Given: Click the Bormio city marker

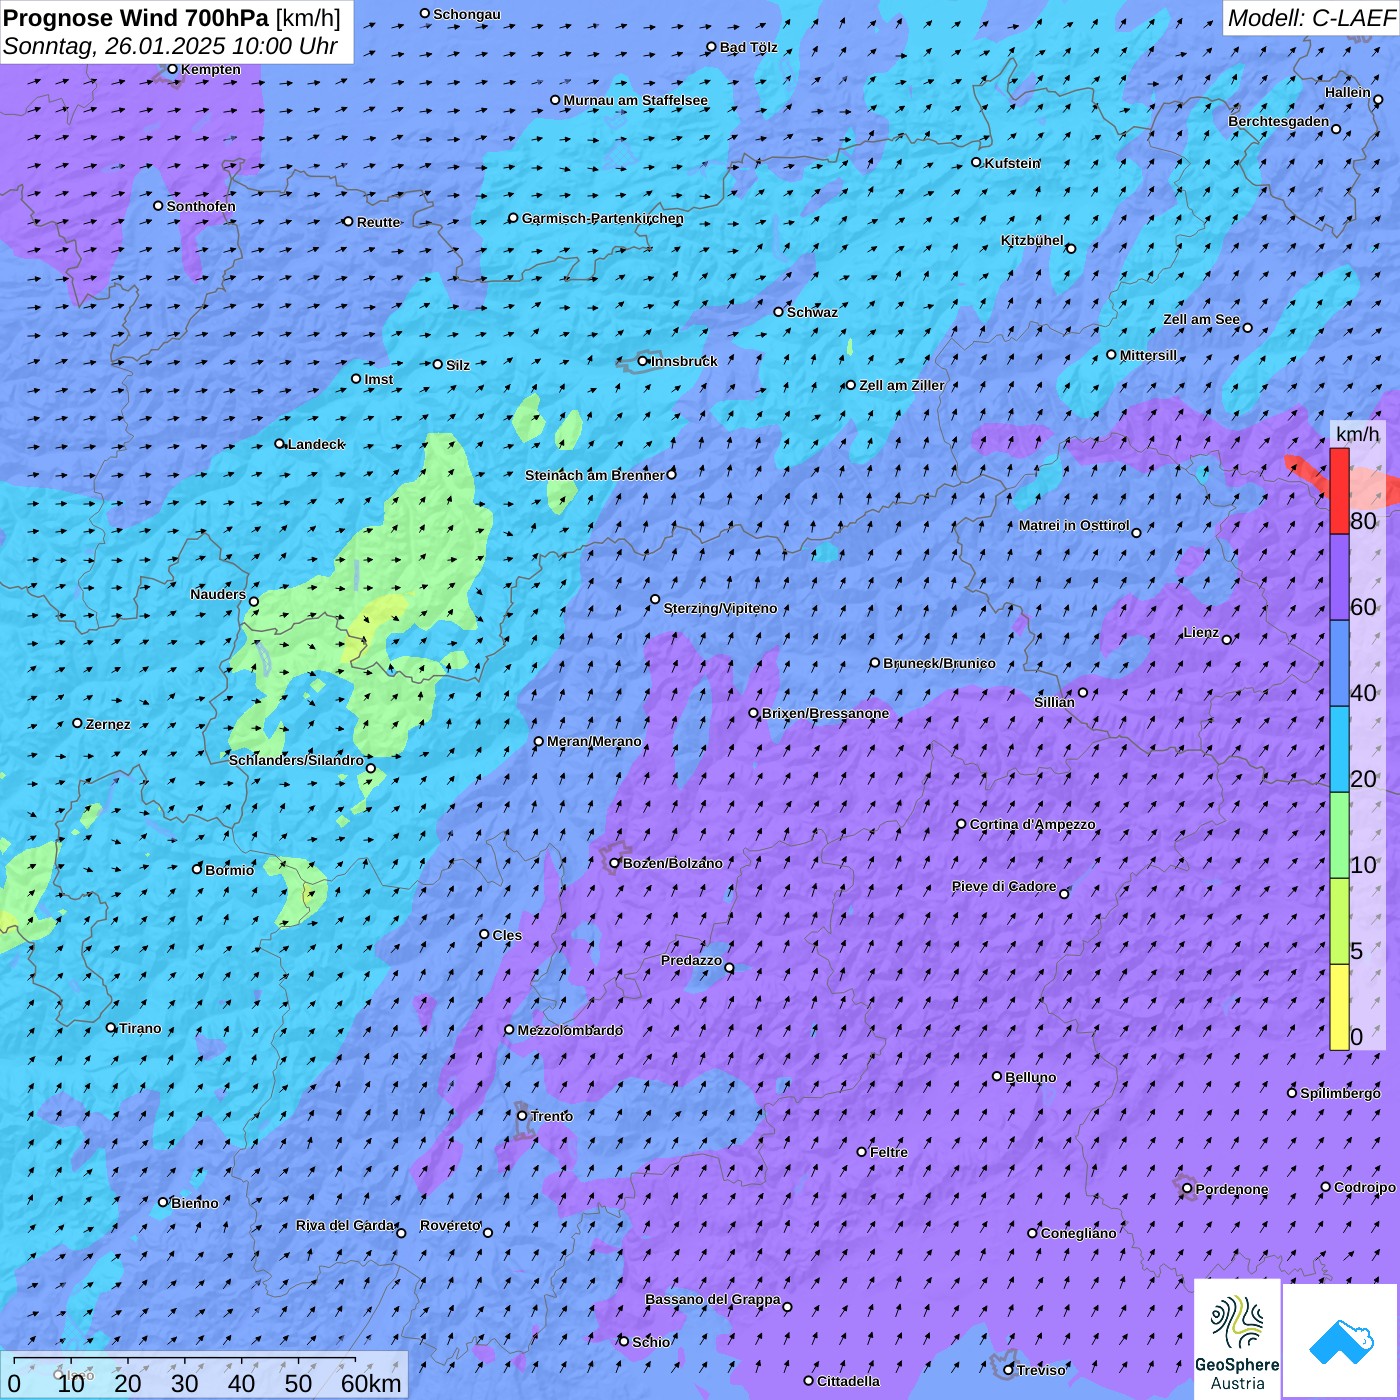Looking at the screenshot, I should [x=197, y=869].
